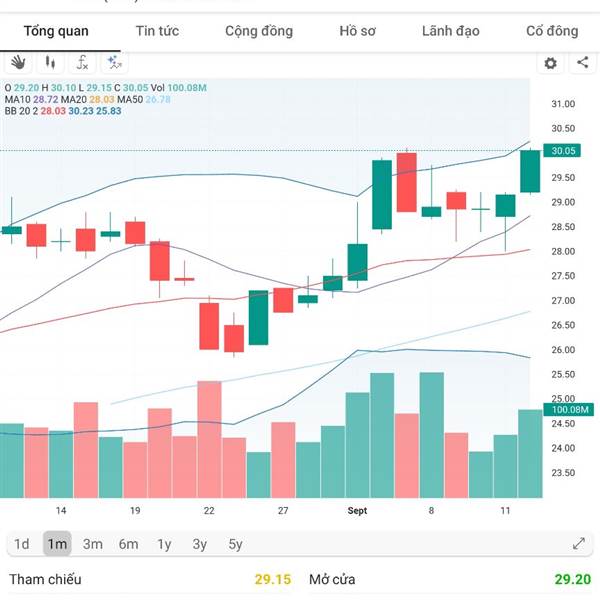
Task: Switch chart range to 1y
Action: [x=164, y=544]
